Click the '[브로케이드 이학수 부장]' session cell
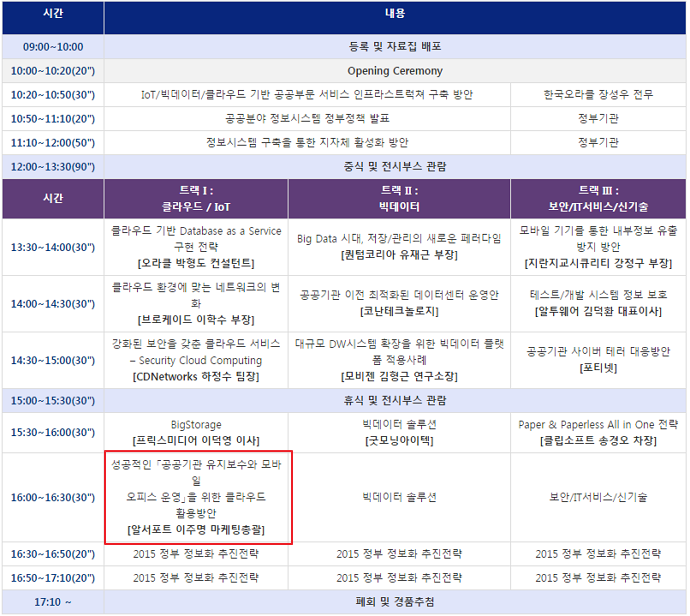Image resolution: width=690 pixels, height=616 pixels. click(x=196, y=304)
